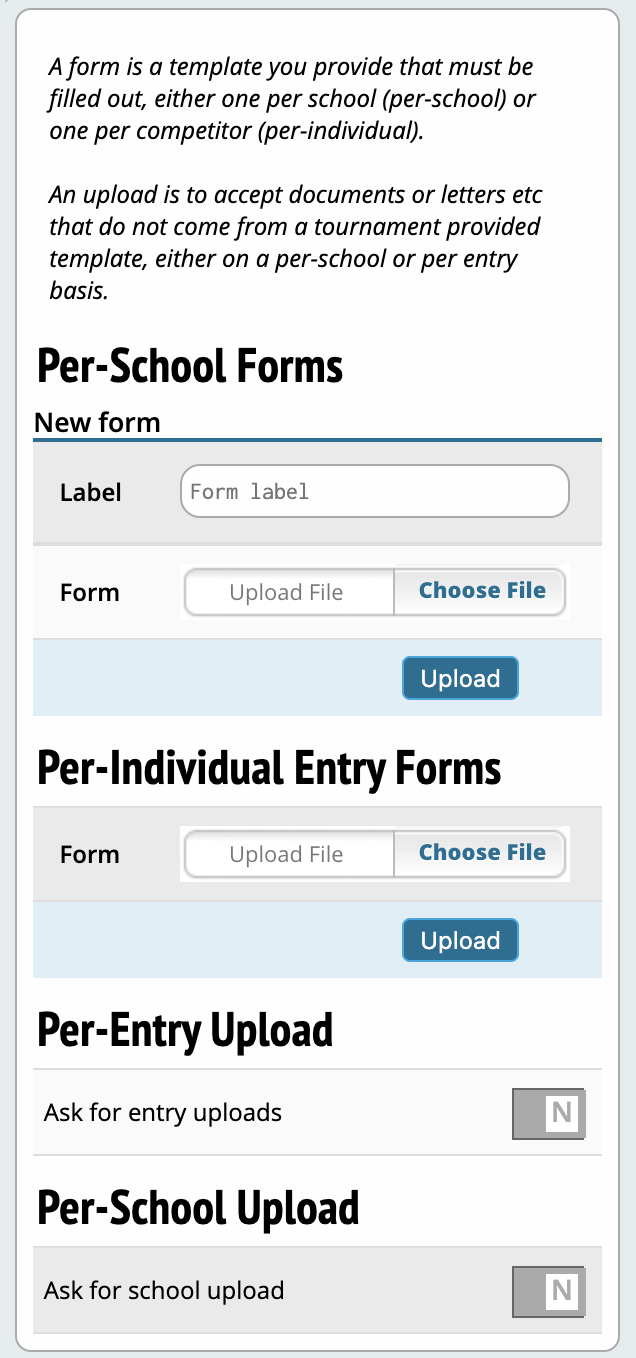This screenshot has height=1358, width=636.
Task: Click the Per-Entry Upload heading
Action: click(x=185, y=1030)
